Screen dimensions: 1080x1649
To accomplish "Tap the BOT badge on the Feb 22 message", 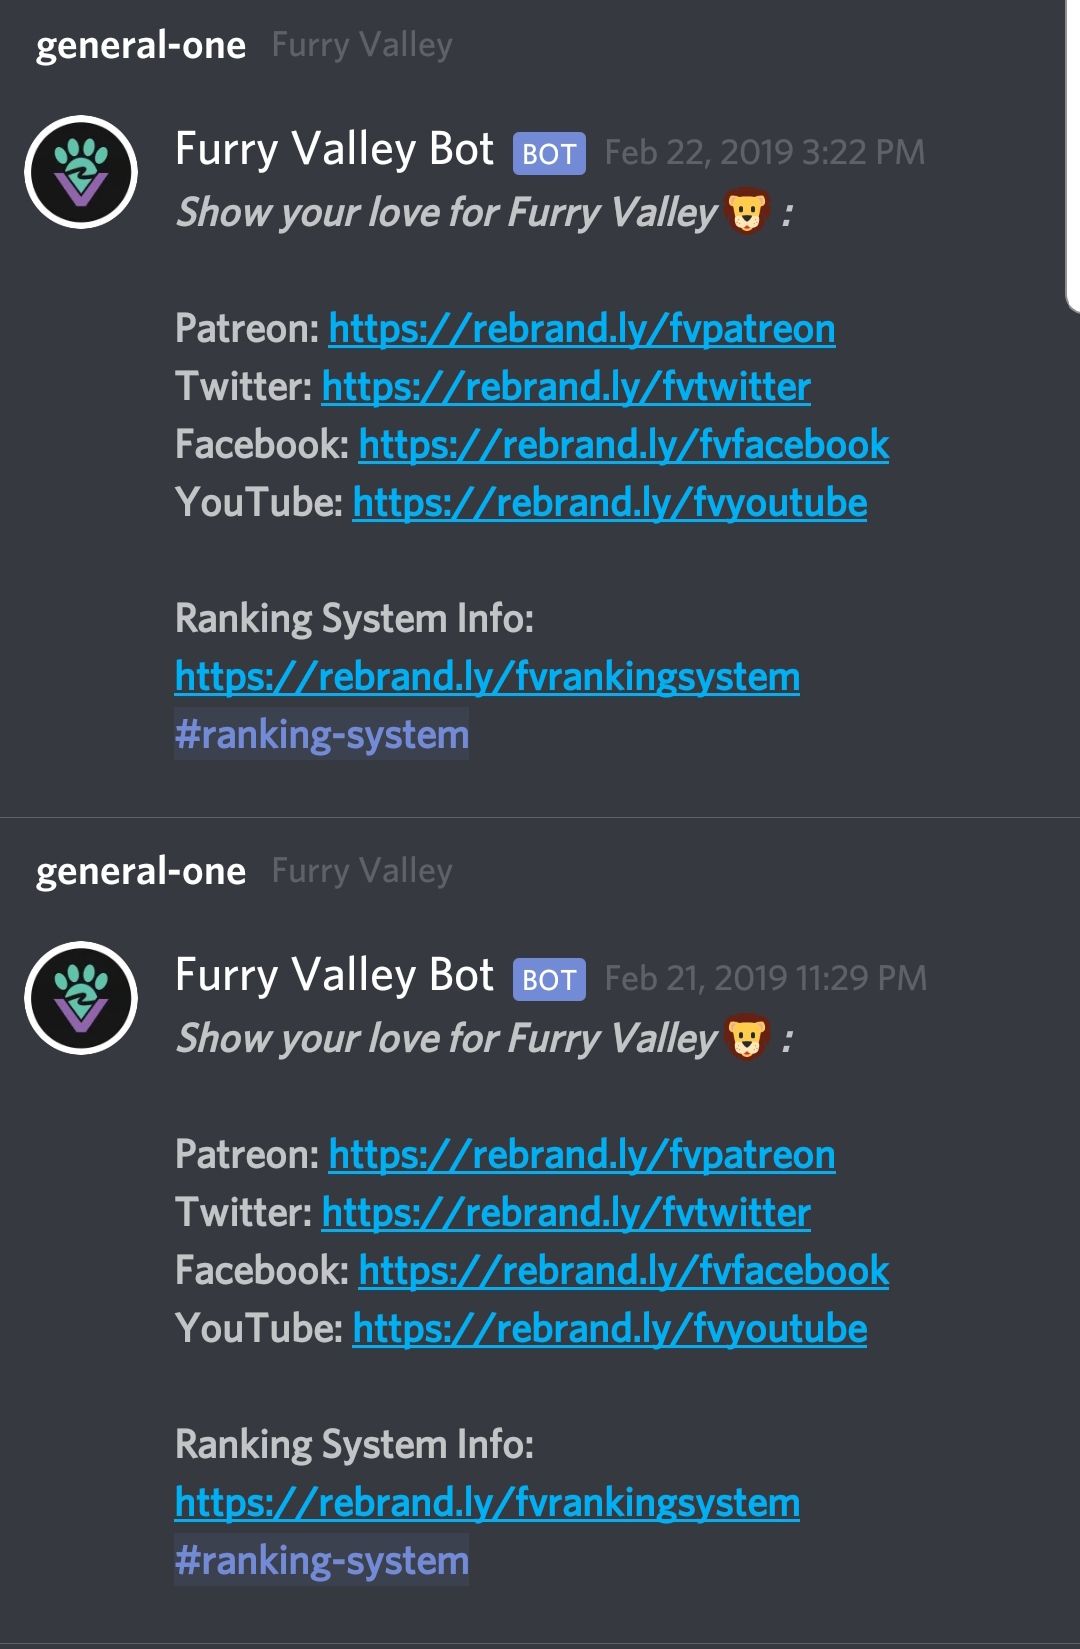I will tap(549, 154).
